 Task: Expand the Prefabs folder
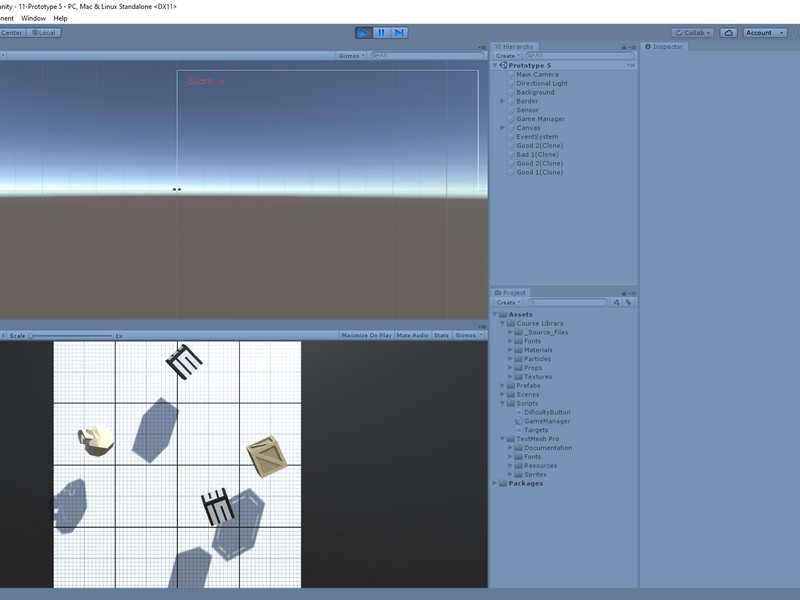pos(503,386)
